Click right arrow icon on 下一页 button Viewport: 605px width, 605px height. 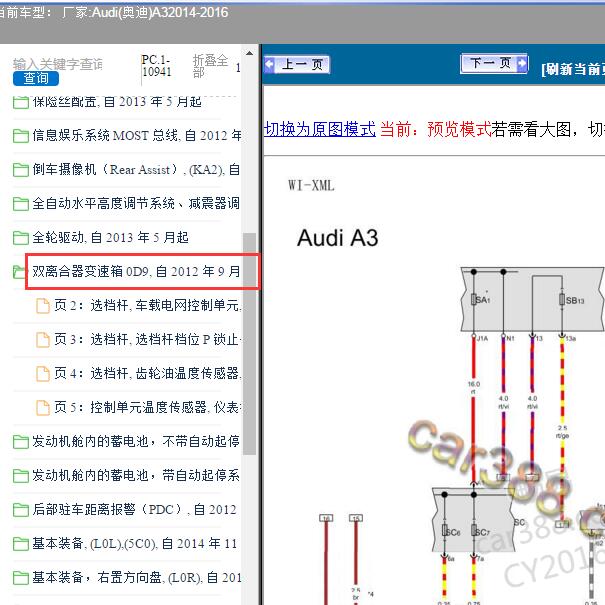pos(522,63)
